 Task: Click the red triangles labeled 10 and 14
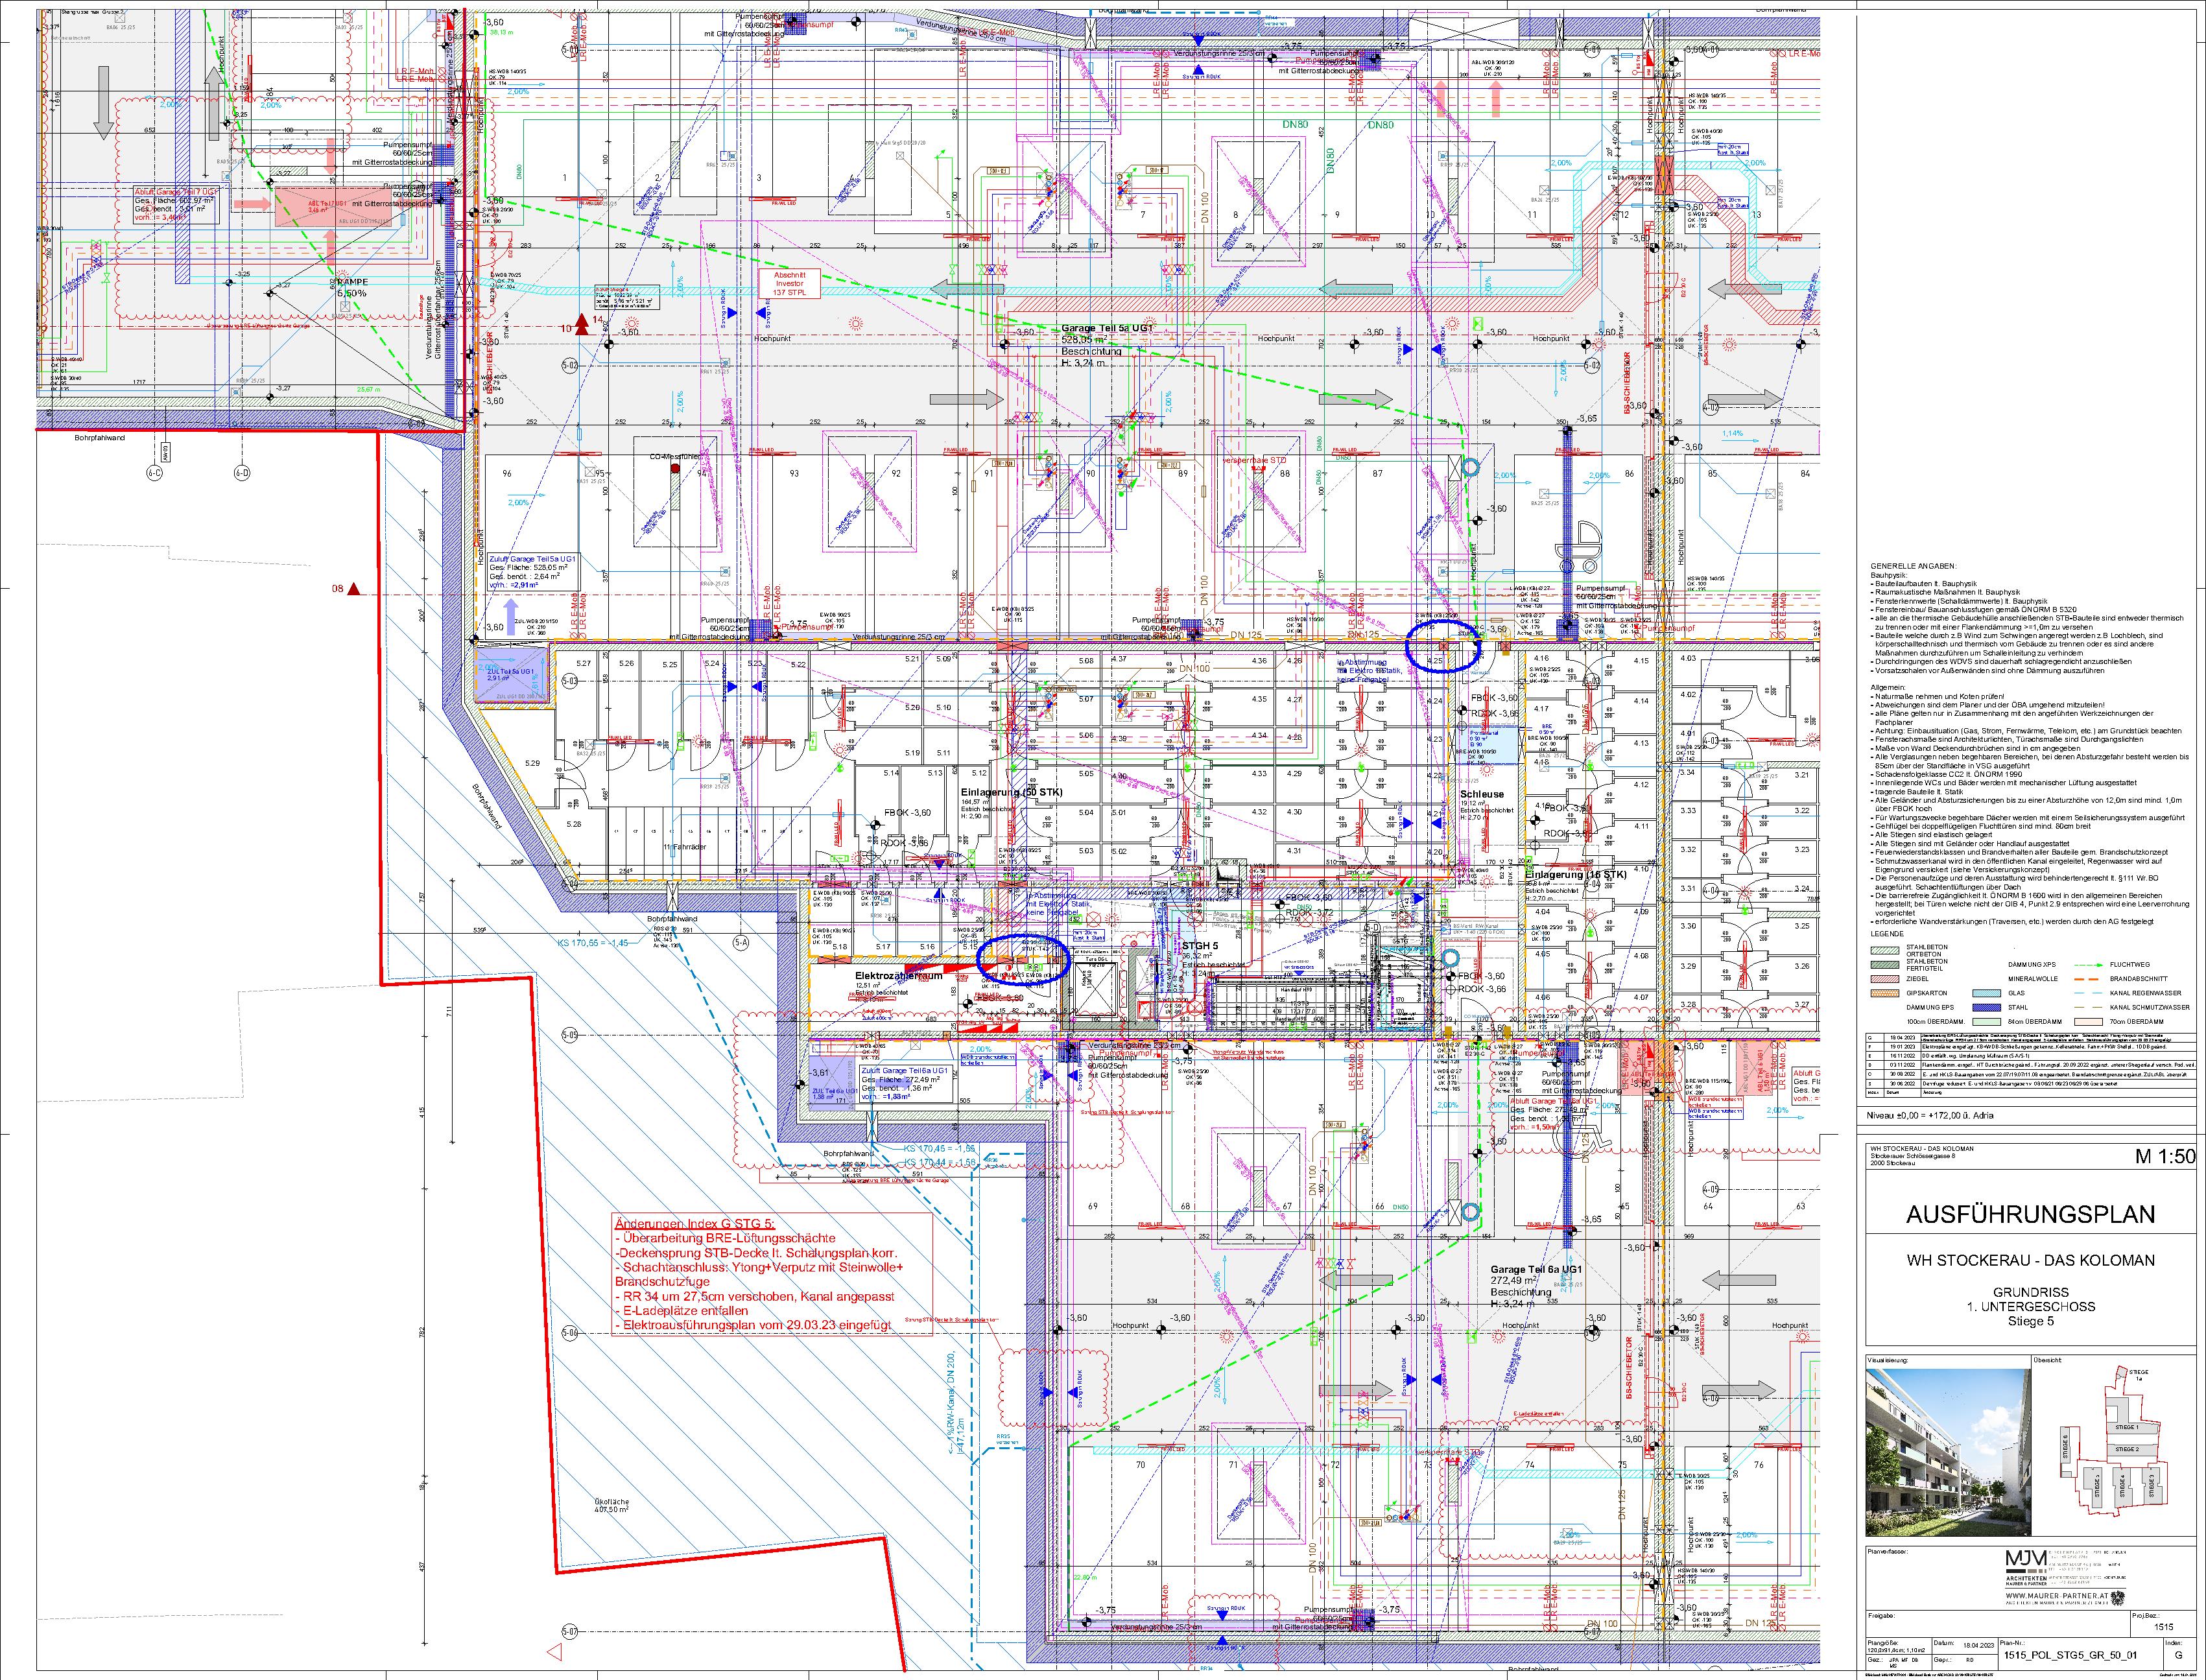[582, 324]
